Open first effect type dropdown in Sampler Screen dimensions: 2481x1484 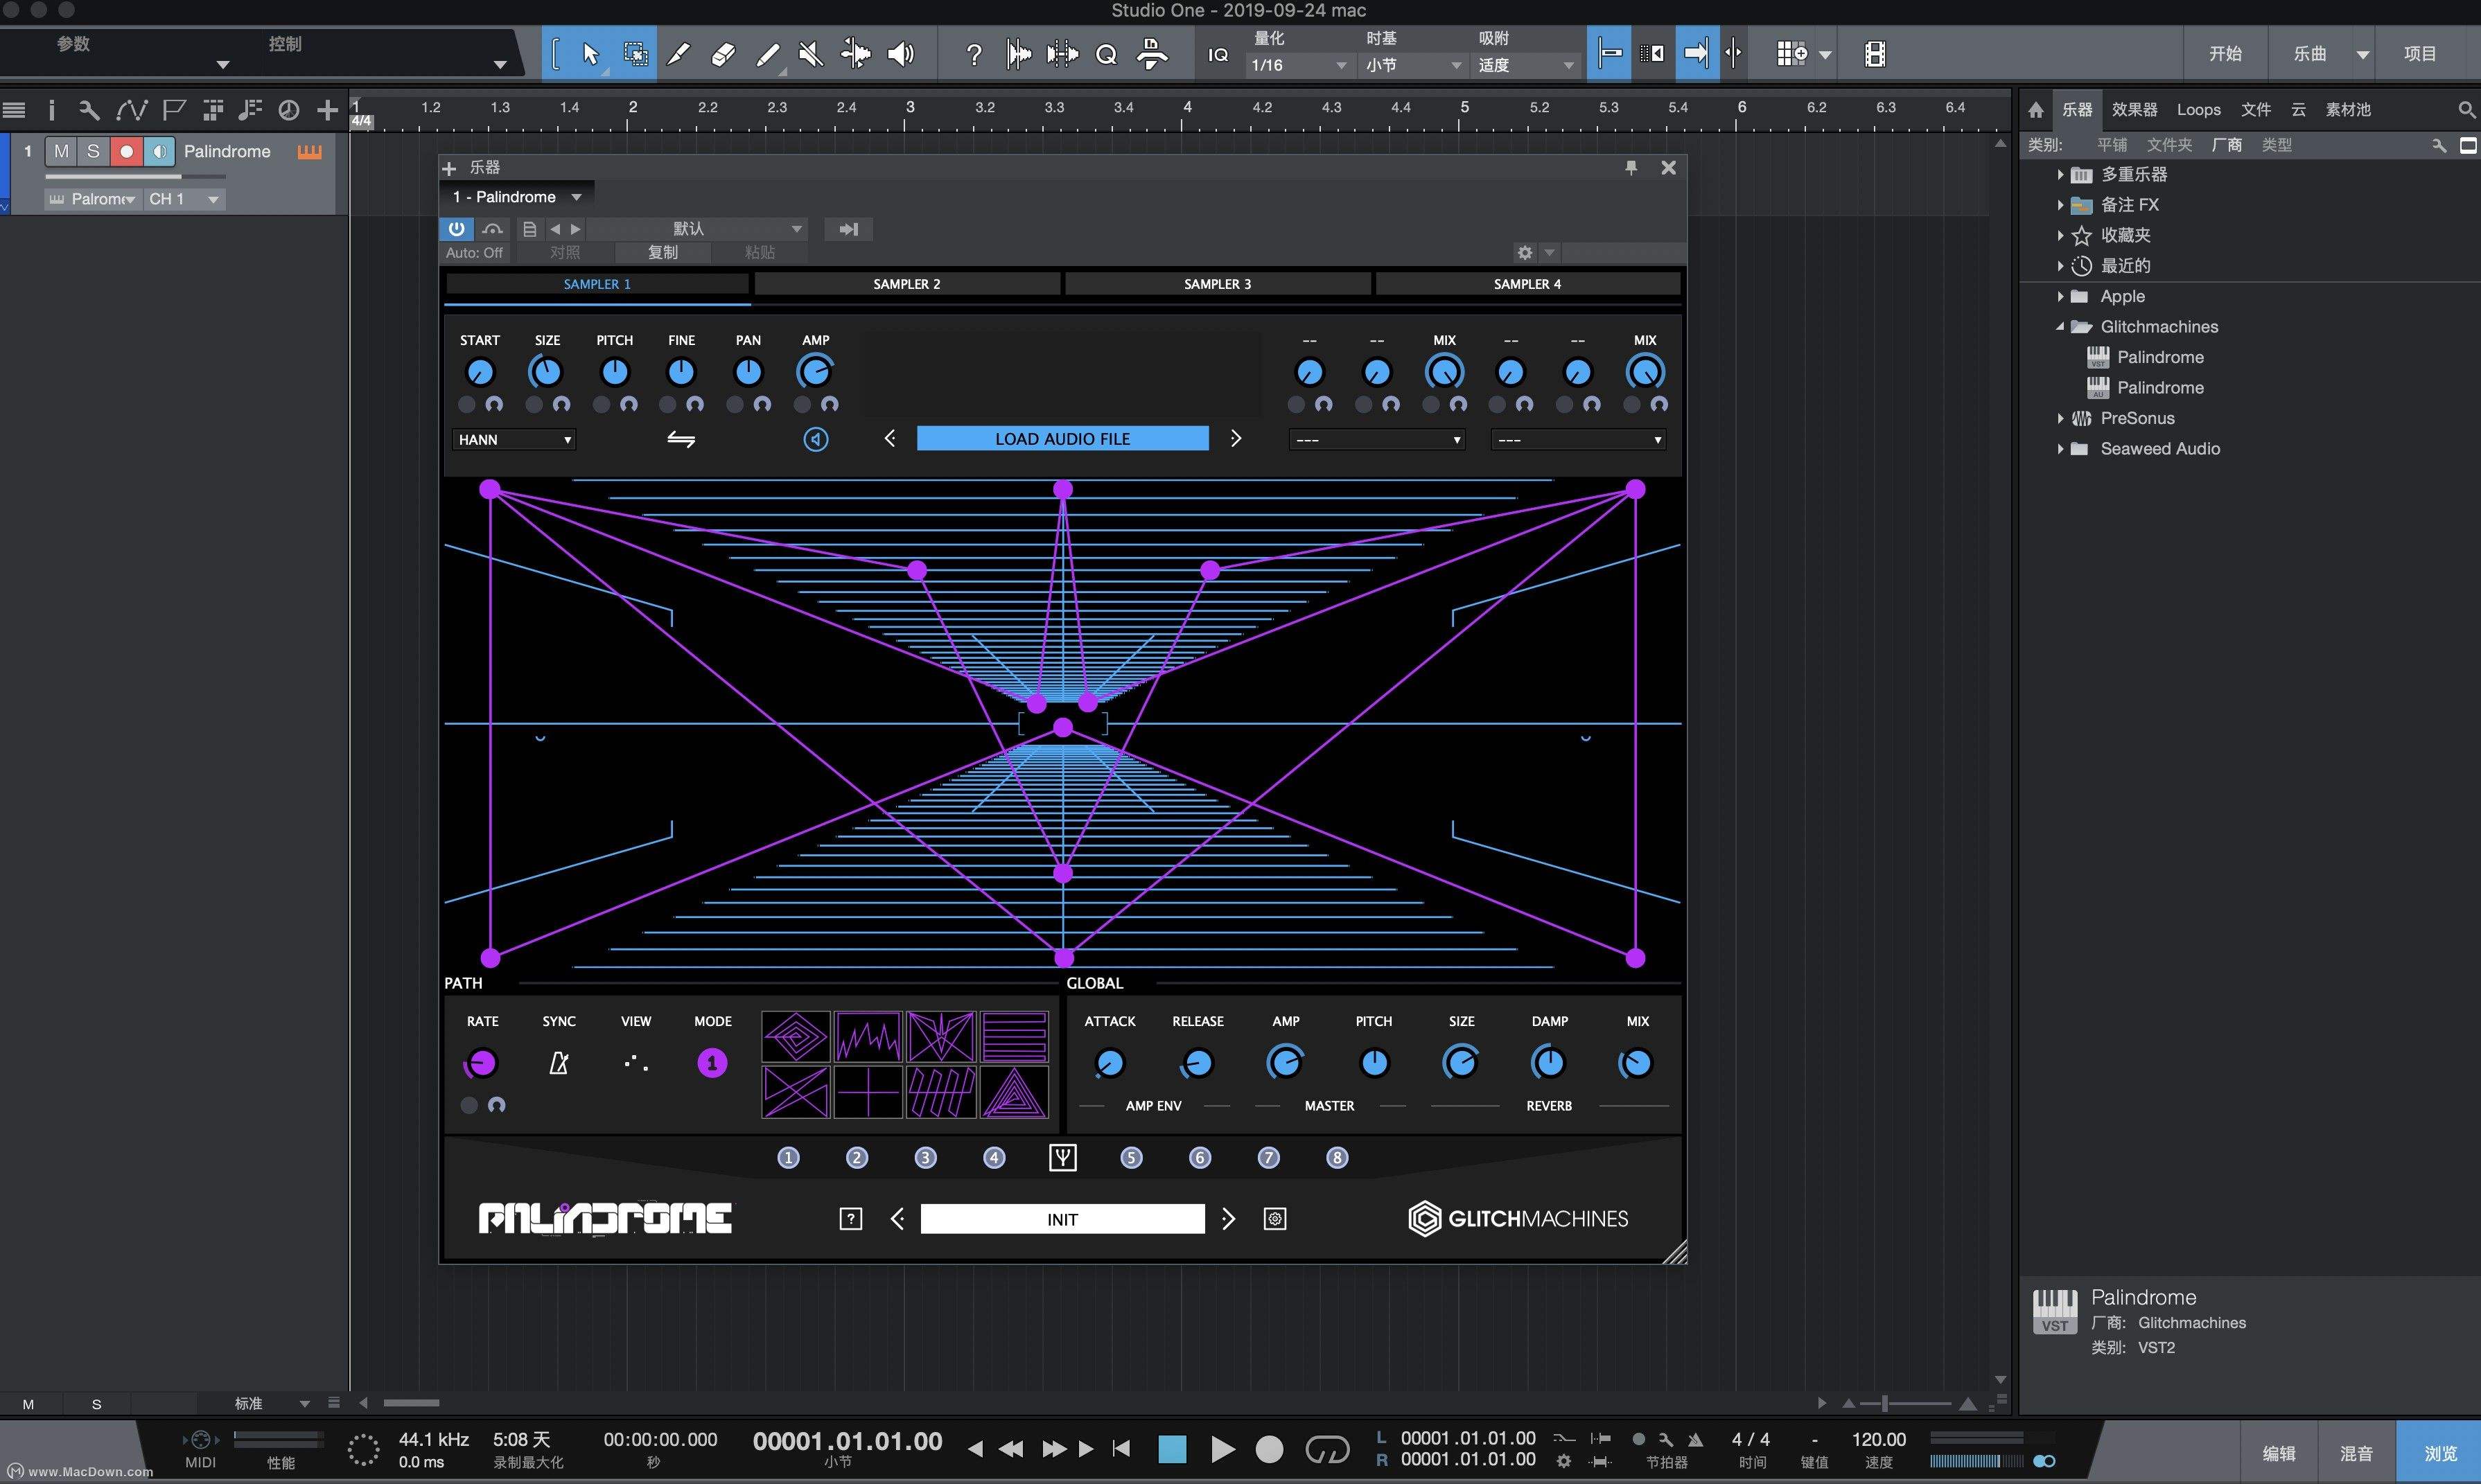(x=1377, y=439)
